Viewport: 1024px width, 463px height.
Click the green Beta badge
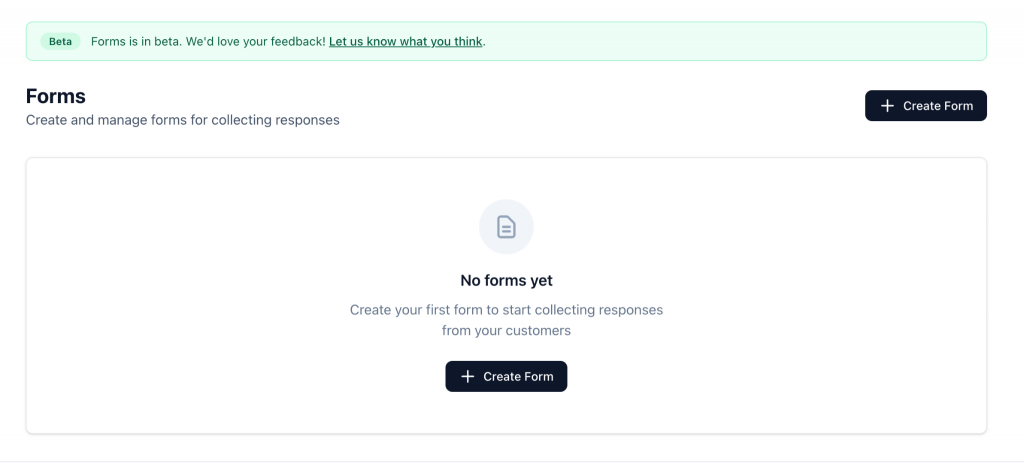tap(60, 41)
